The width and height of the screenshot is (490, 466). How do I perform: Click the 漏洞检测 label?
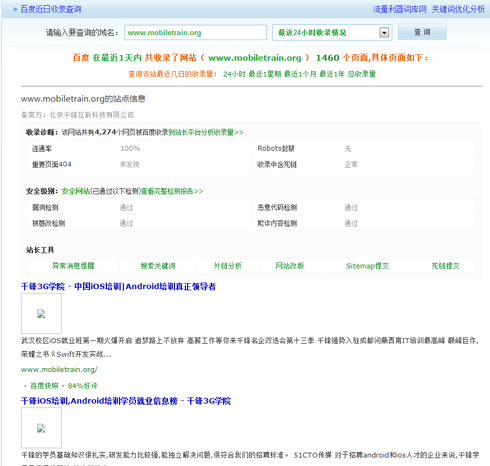[x=45, y=208]
